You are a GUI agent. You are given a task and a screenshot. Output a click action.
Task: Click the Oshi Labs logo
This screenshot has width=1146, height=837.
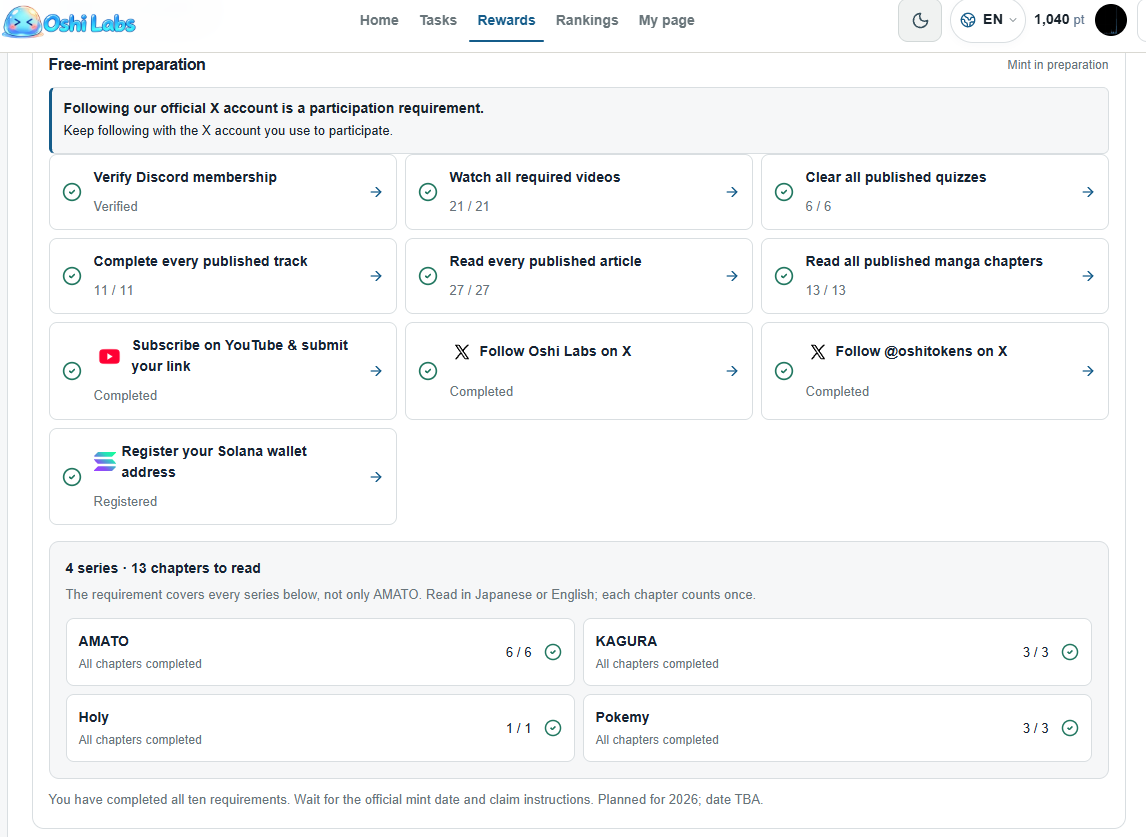pos(69,22)
